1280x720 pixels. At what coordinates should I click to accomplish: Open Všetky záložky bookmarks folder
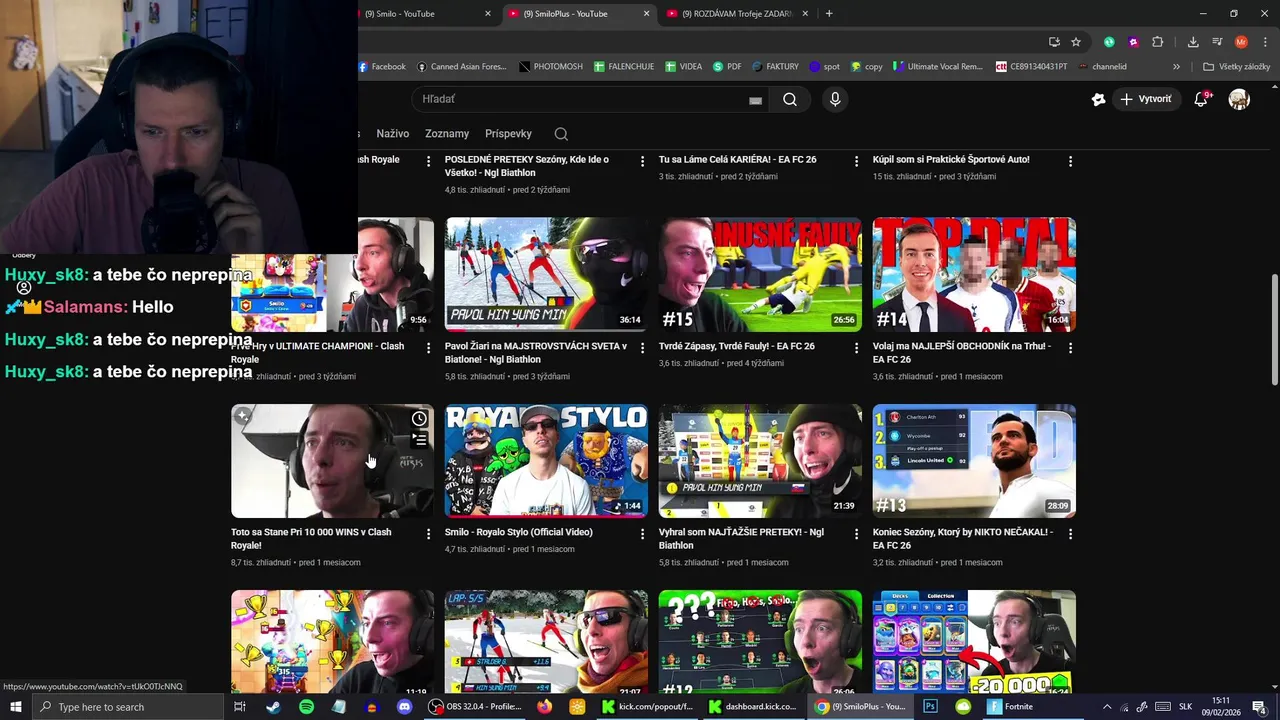(x=1237, y=67)
